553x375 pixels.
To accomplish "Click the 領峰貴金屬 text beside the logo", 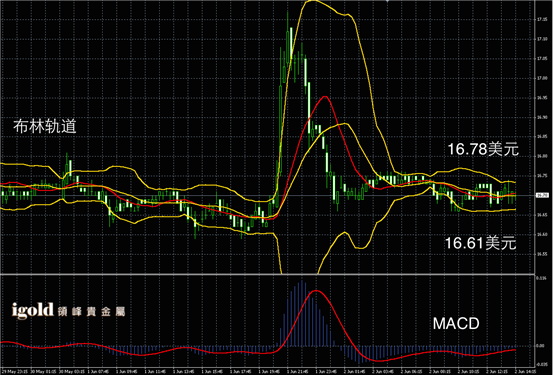I will point(91,312).
